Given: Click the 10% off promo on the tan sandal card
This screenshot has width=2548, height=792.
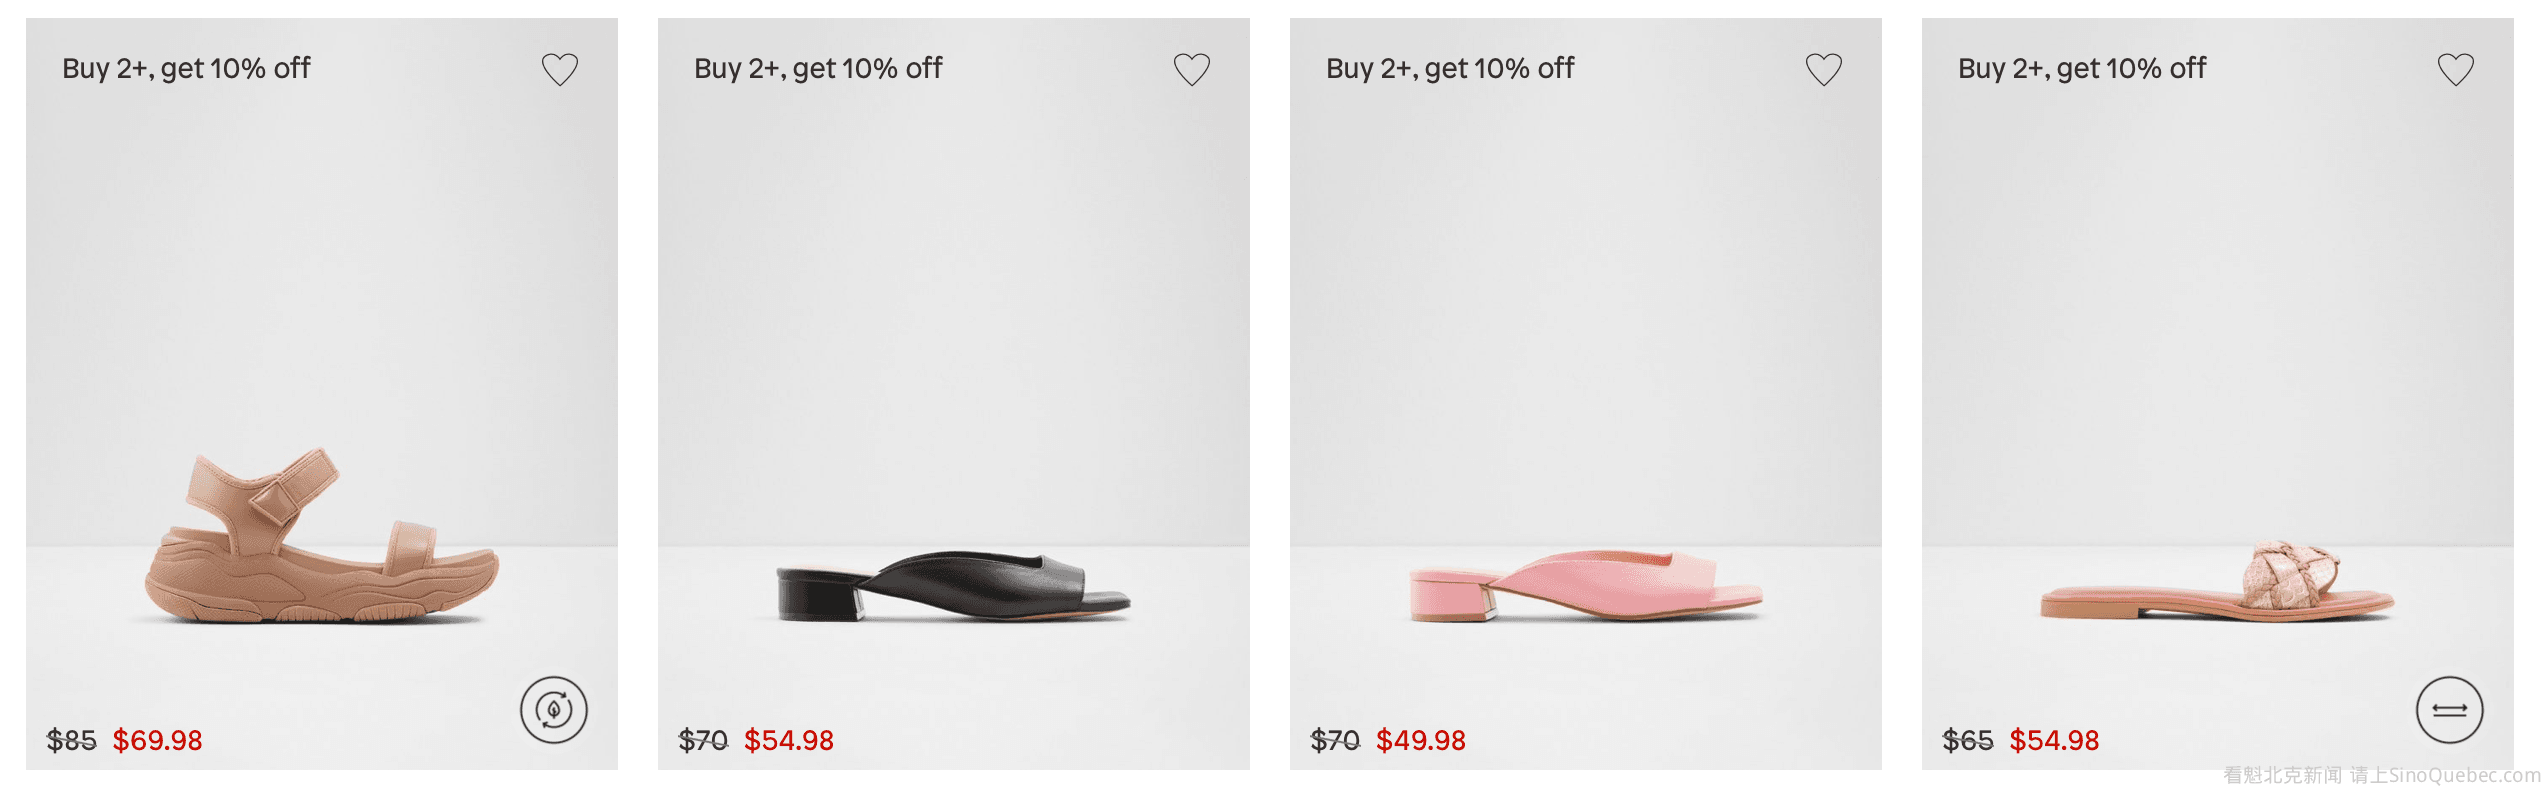Looking at the screenshot, I should [x=186, y=68].
